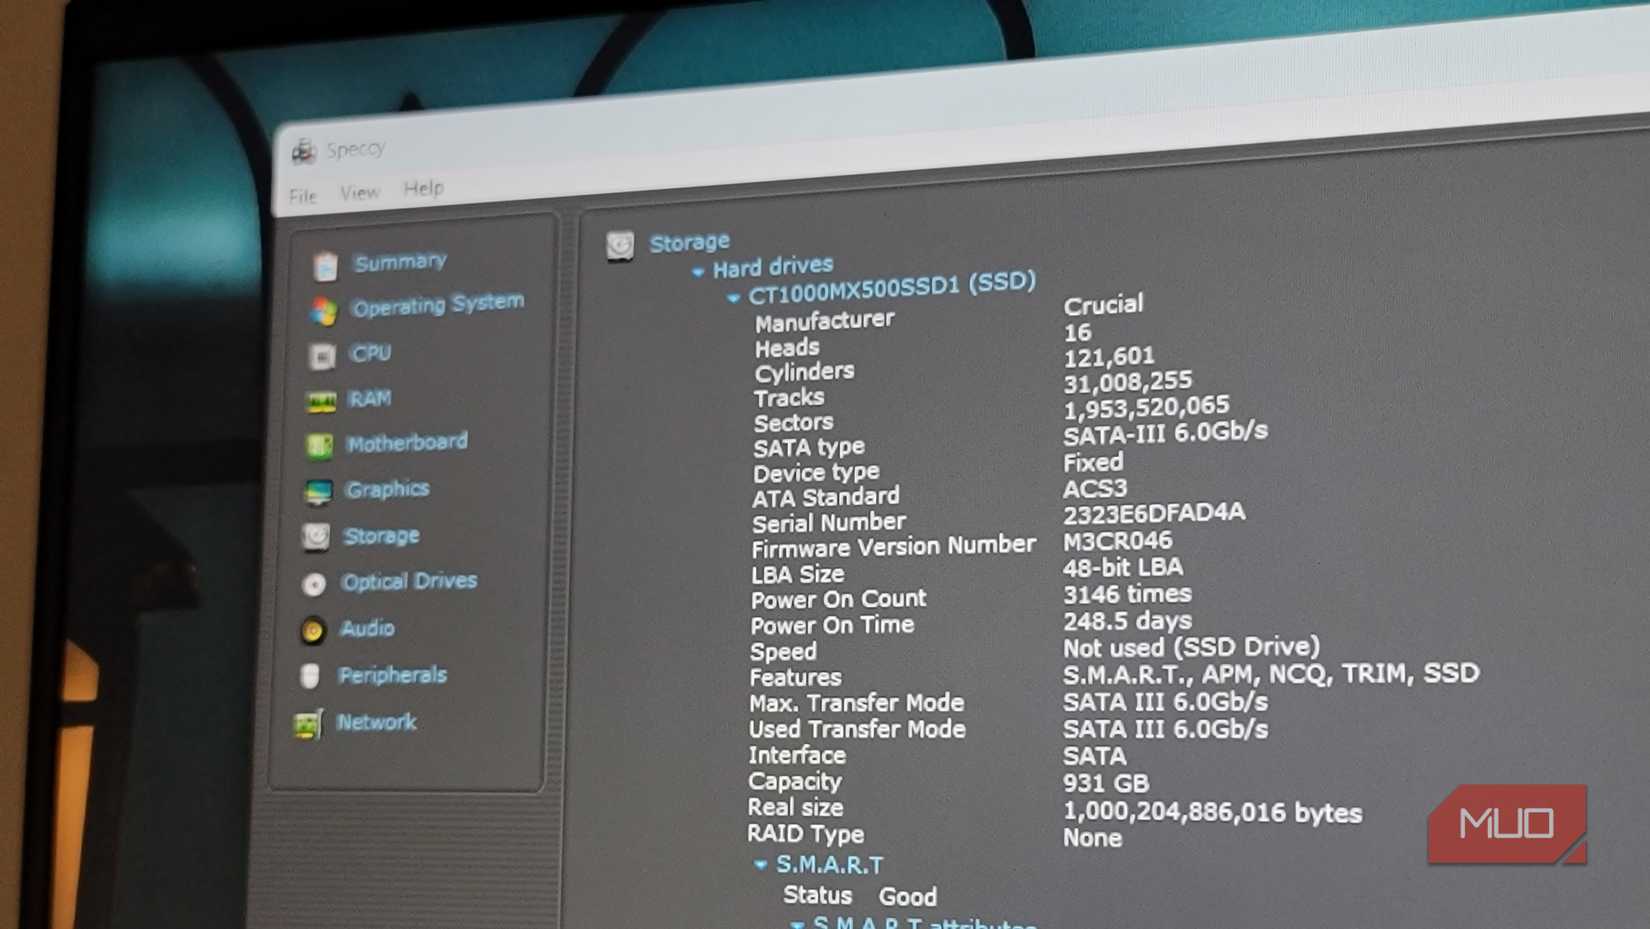
Task: Select the Storage item in sidebar
Action: coord(381,536)
